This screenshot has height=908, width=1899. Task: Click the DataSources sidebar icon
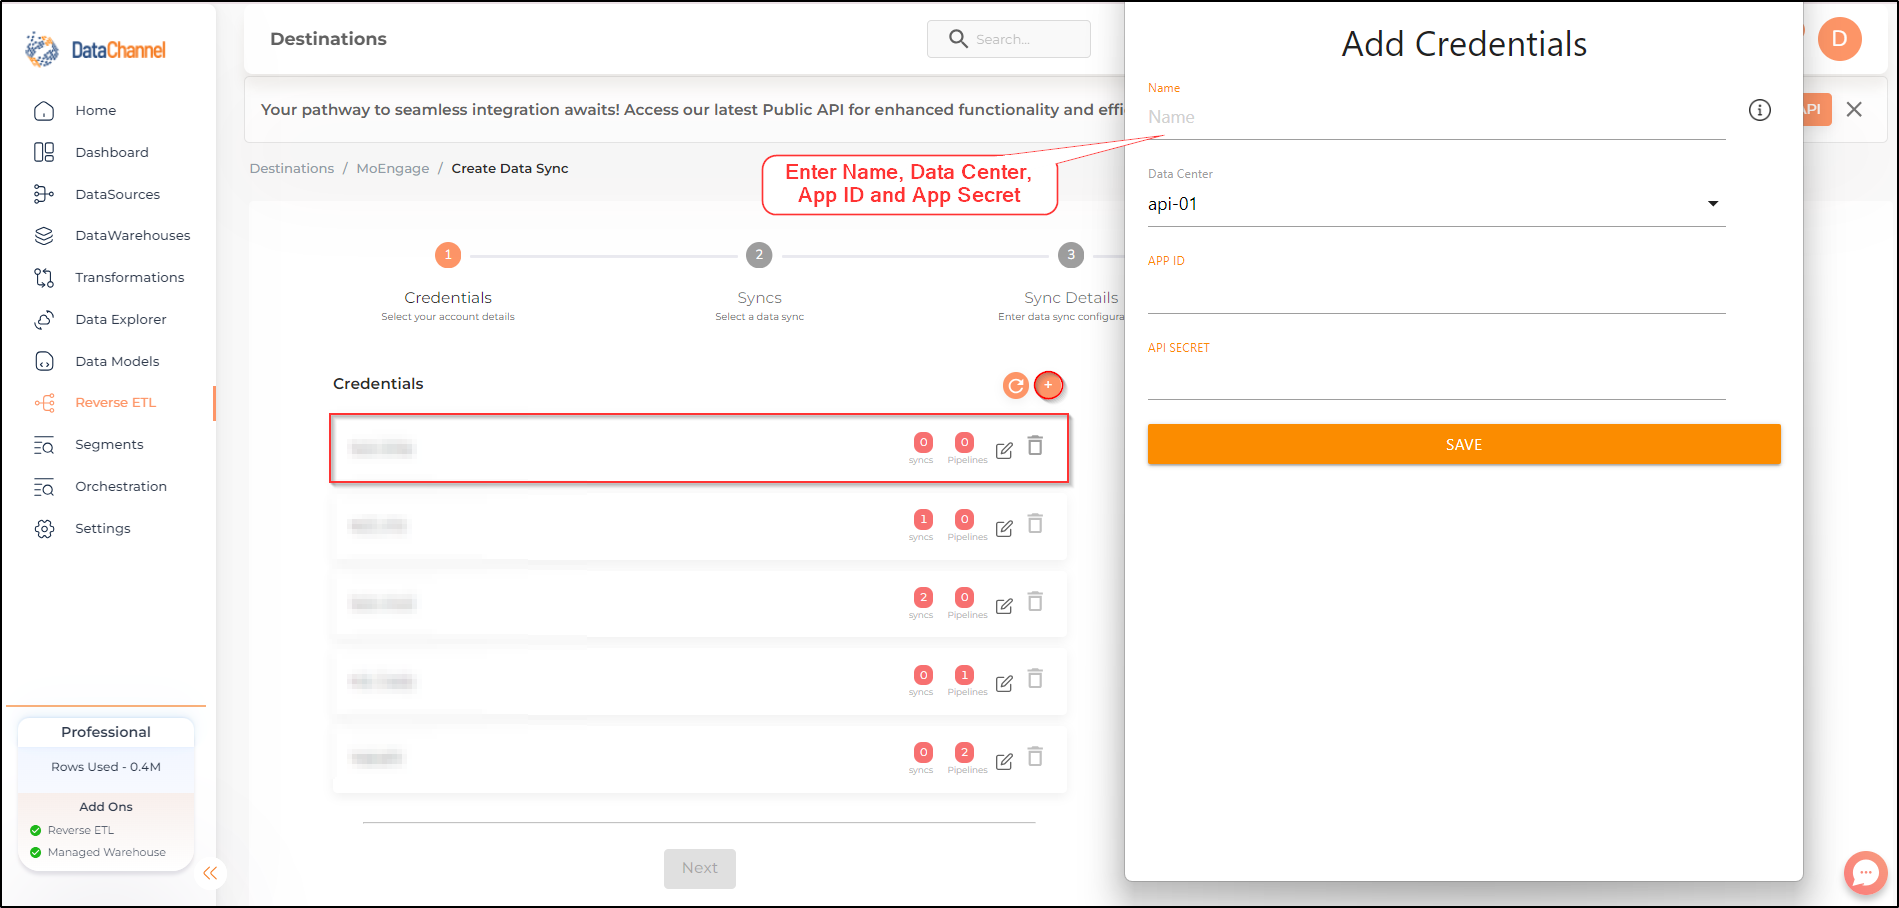tap(44, 194)
